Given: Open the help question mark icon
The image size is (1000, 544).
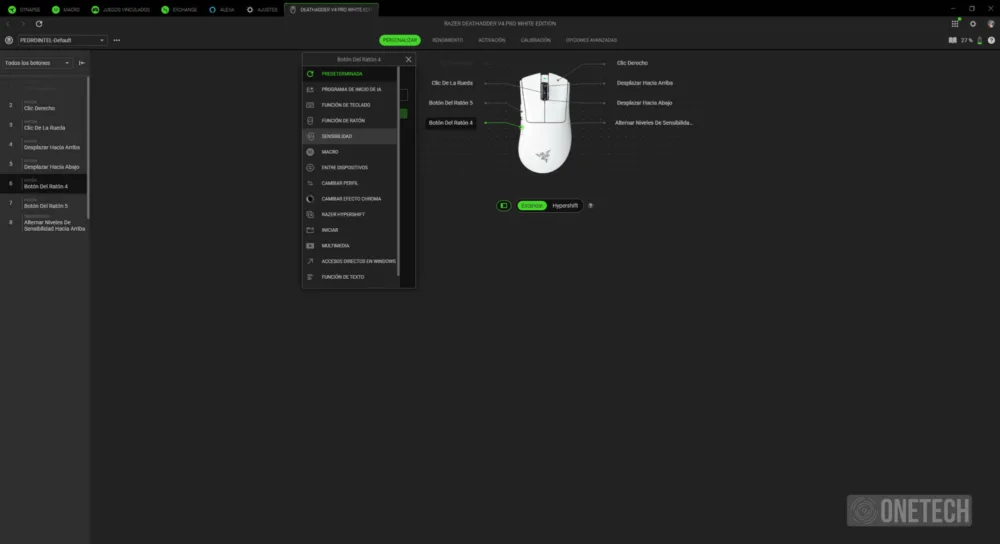Looking at the screenshot, I should 991,40.
